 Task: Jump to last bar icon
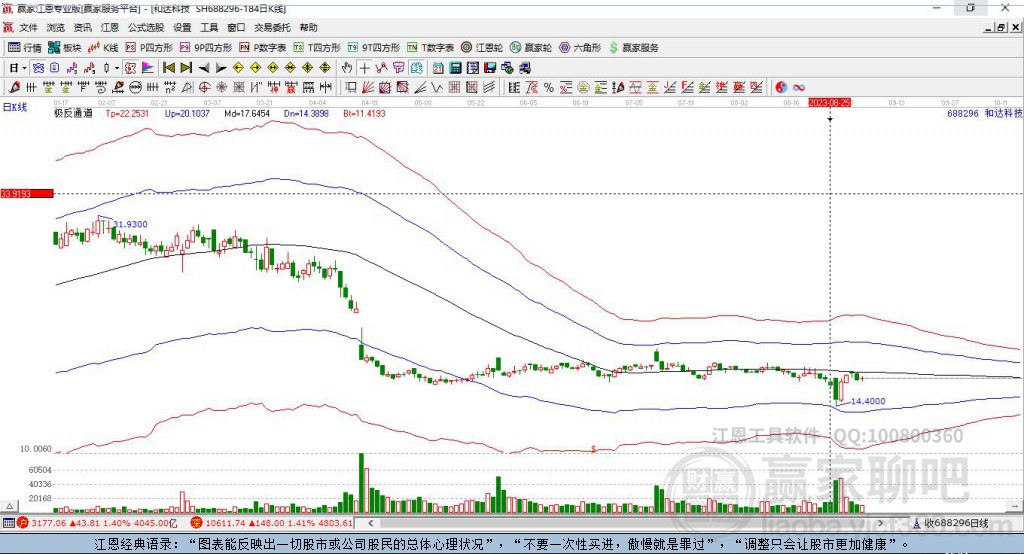pyautogui.click(x=186, y=68)
